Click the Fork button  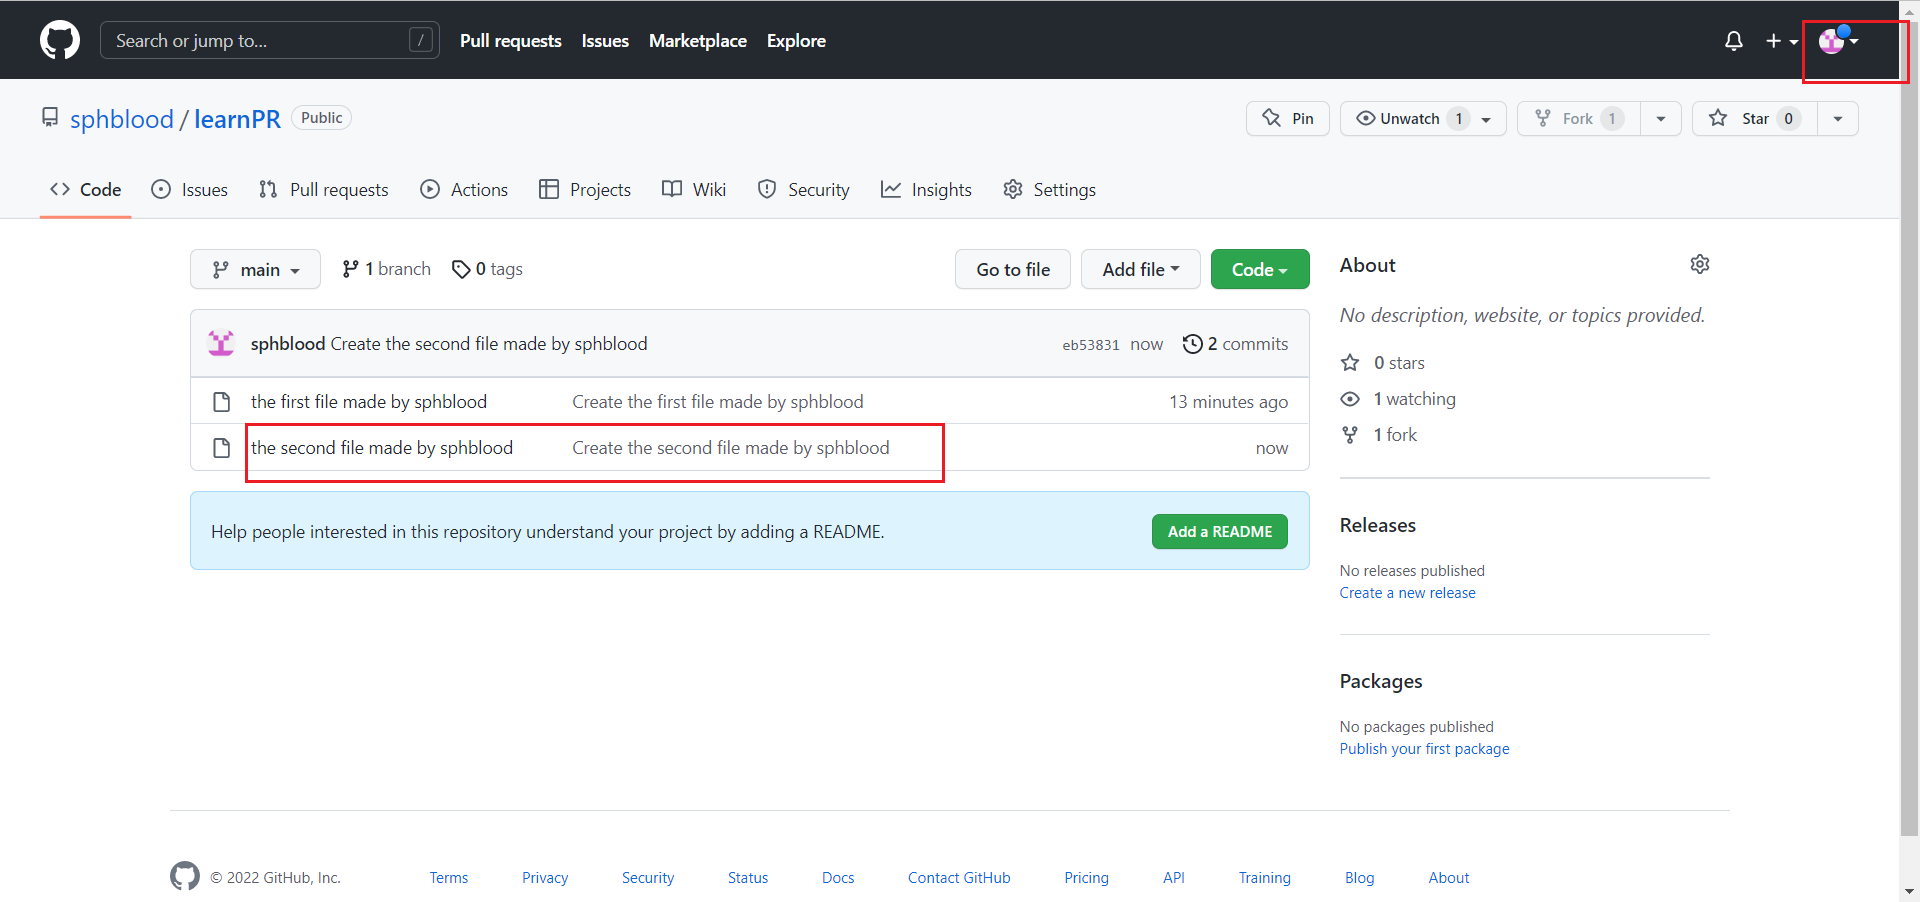(1578, 118)
